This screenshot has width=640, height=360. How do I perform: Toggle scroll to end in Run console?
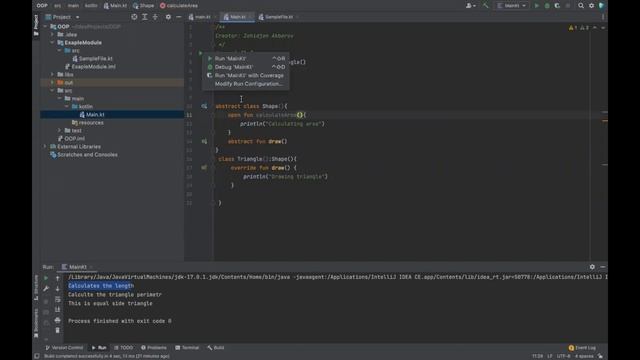[58, 309]
